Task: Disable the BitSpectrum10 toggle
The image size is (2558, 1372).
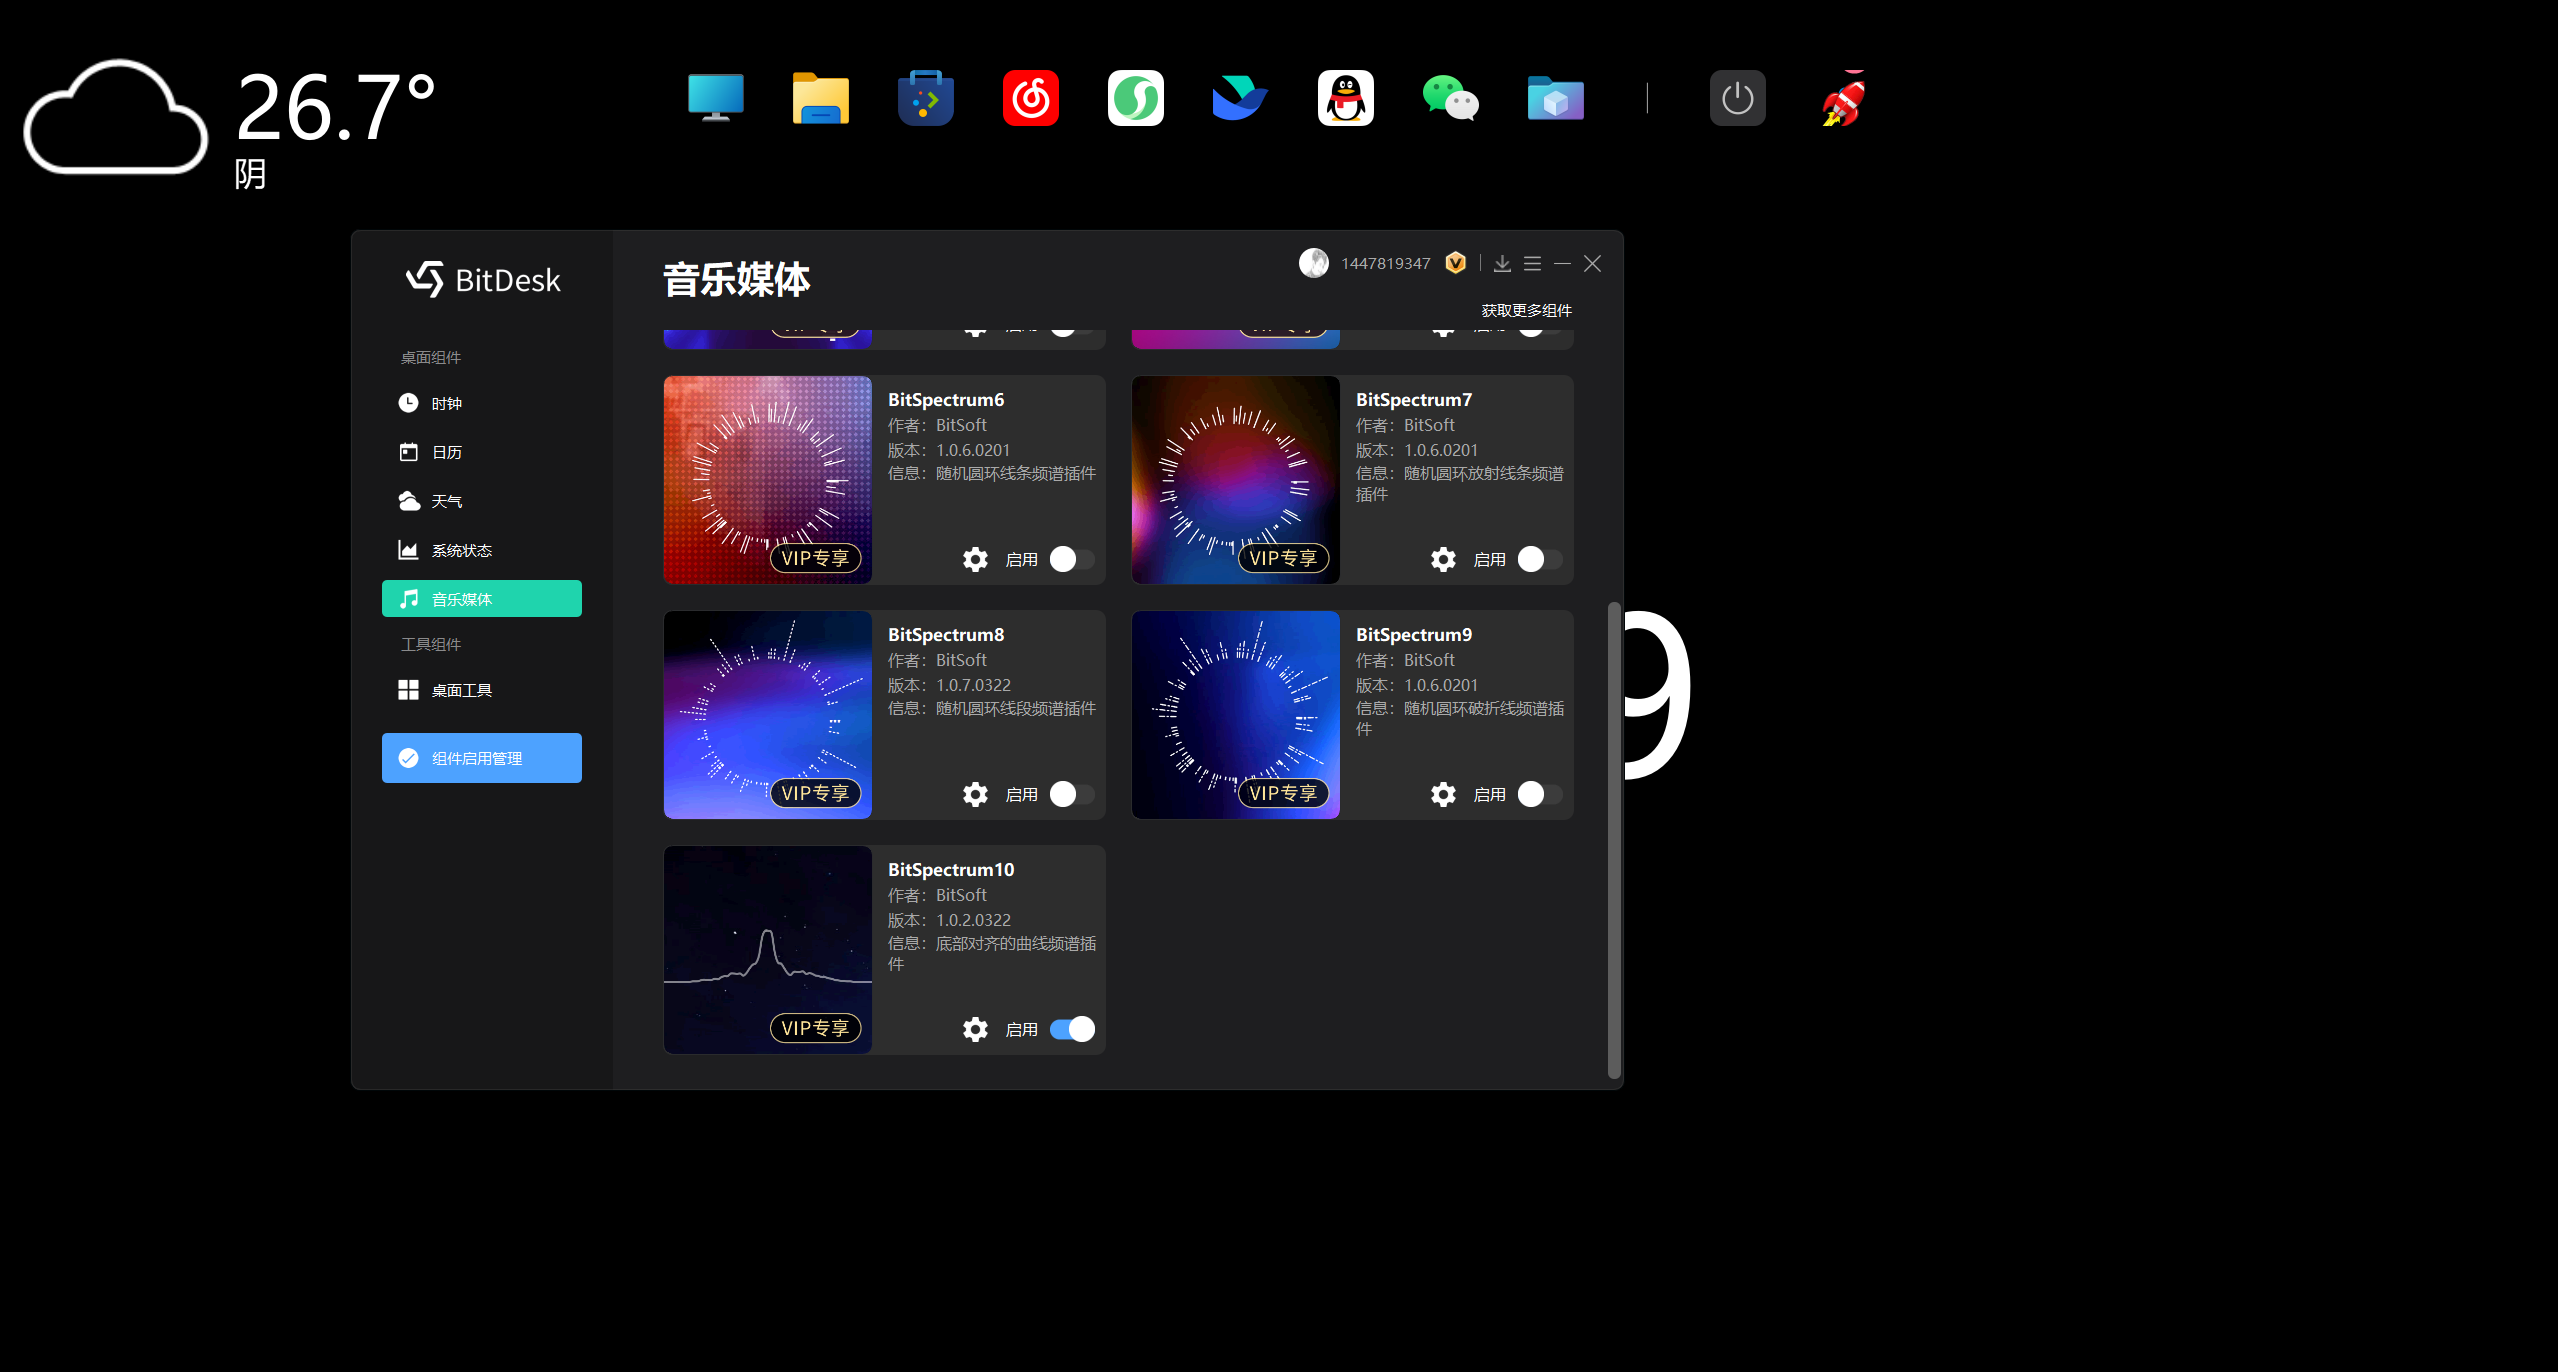Action: click(1071, 1029)
